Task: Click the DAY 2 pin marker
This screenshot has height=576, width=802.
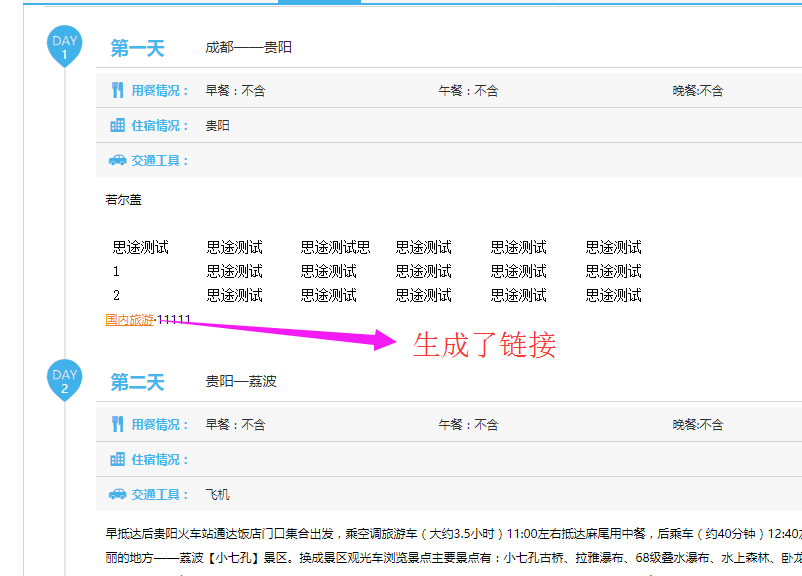Action: click(x=65, y=381)
